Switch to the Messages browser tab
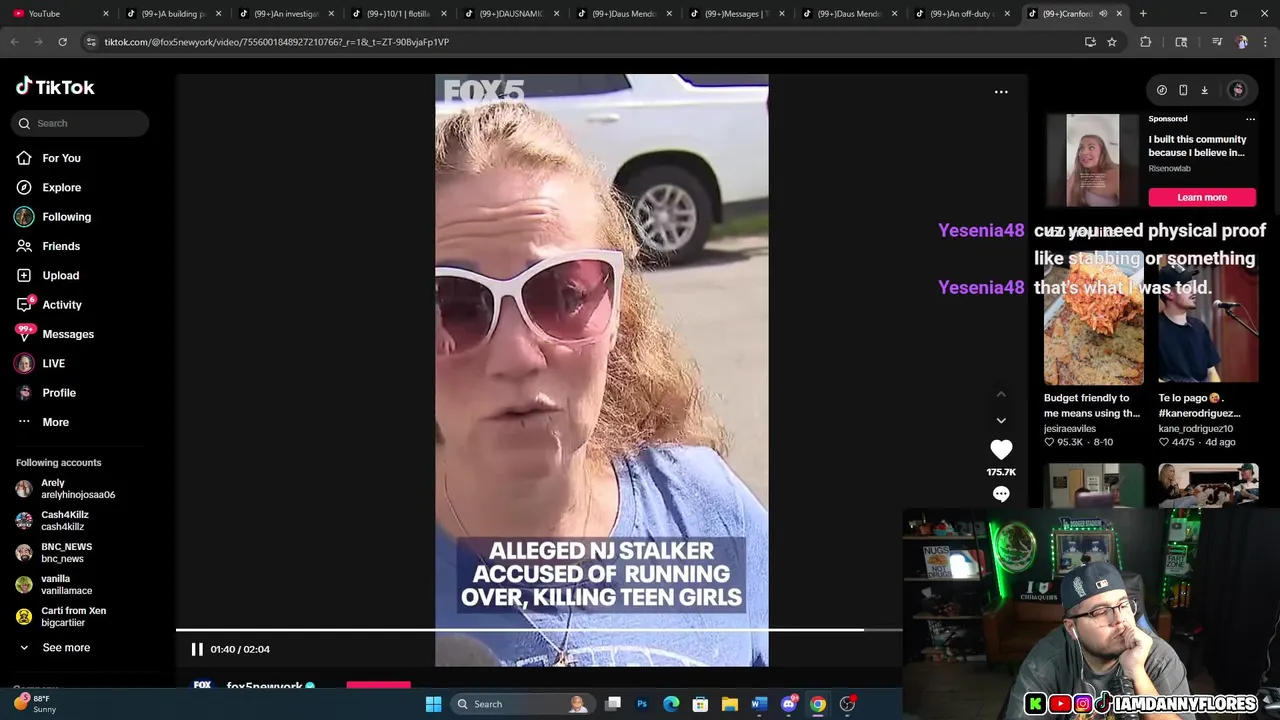1280x720 pixels. 736,14
